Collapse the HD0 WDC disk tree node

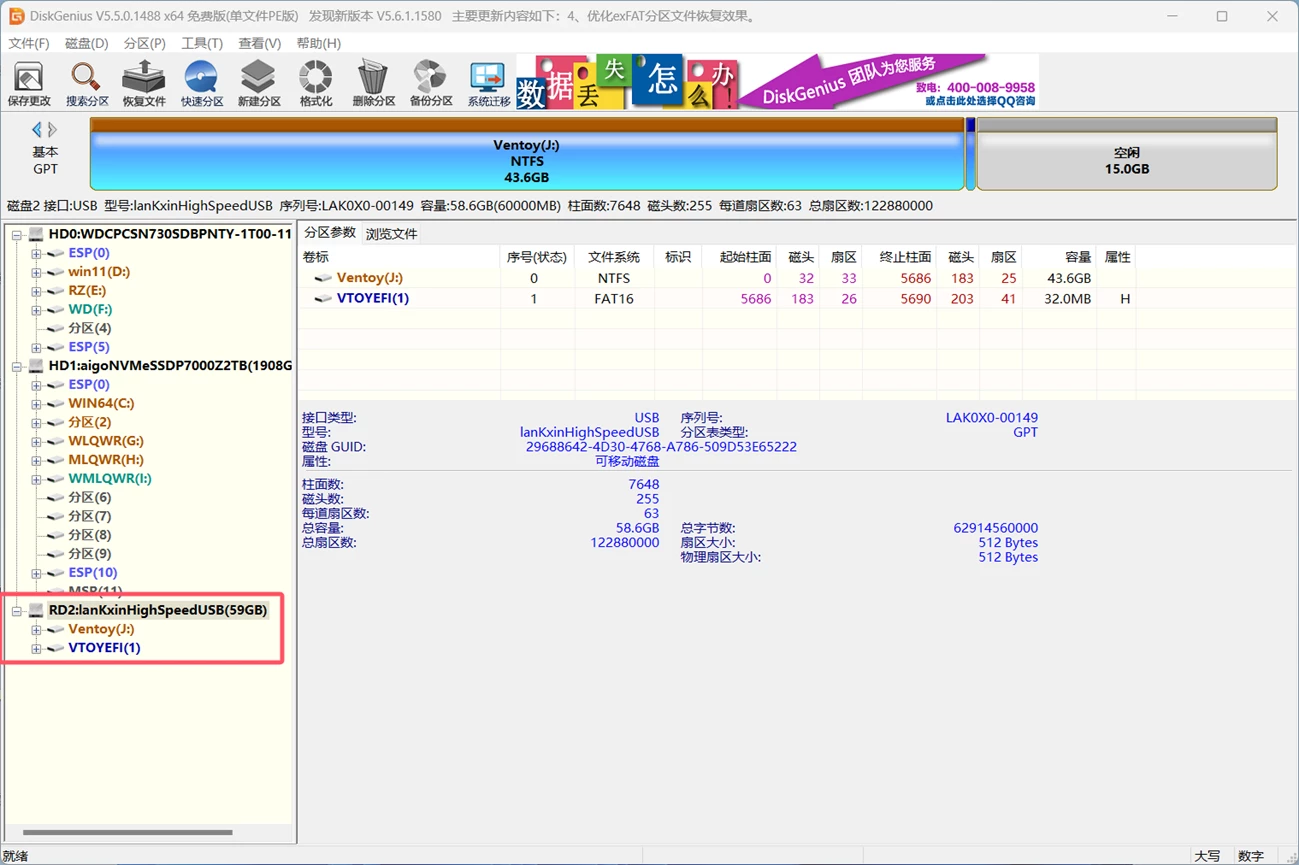tap(17, 235)
